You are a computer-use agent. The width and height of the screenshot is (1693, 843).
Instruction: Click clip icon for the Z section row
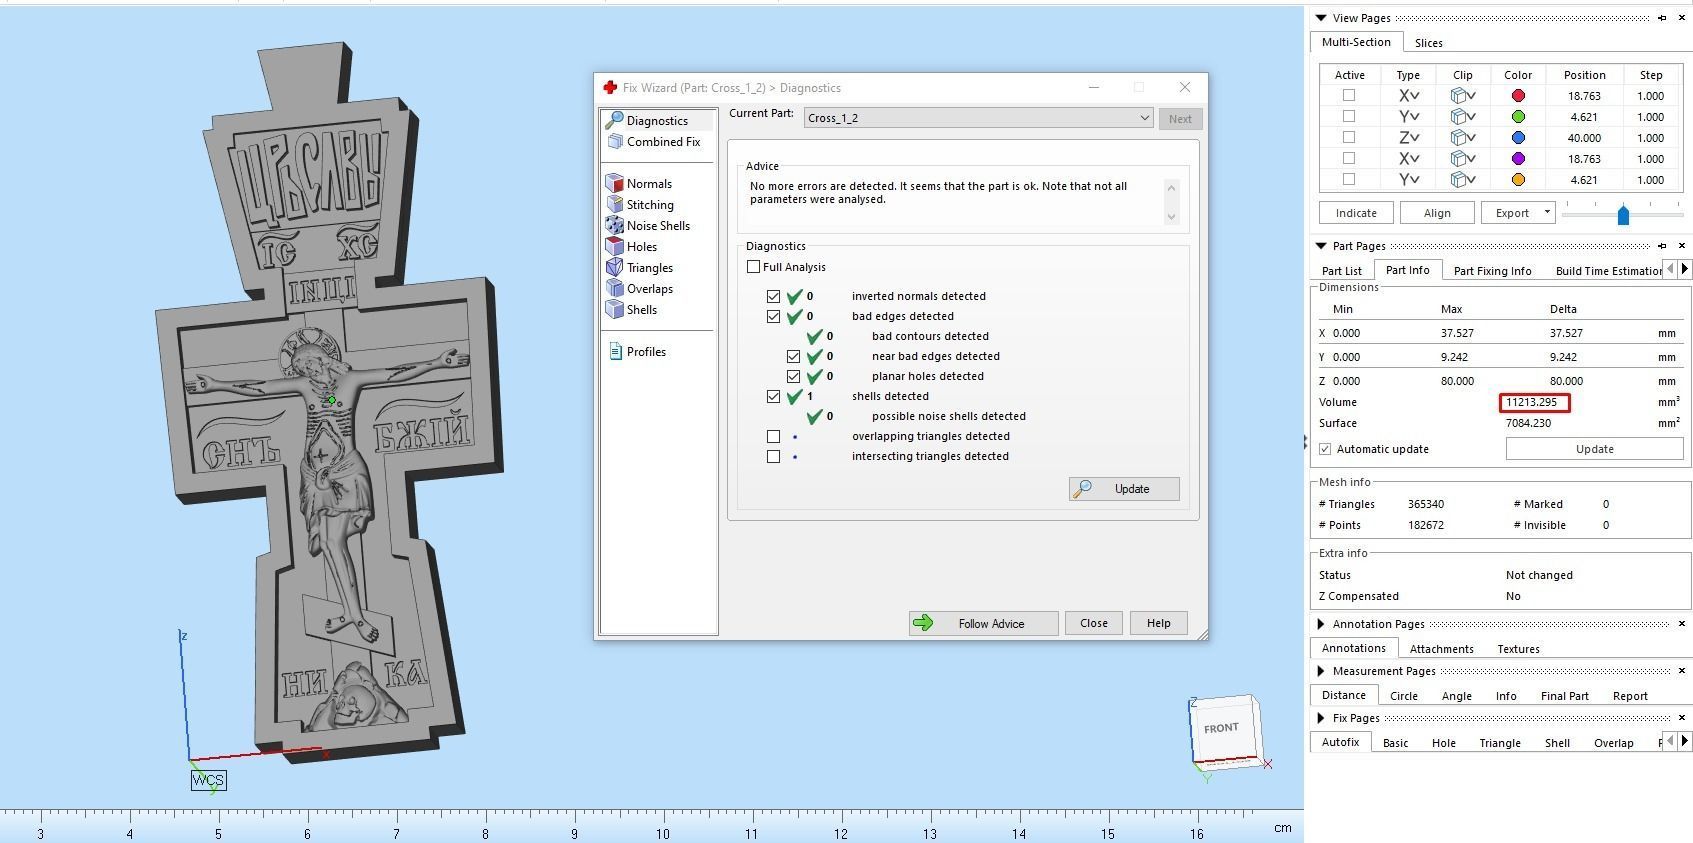[x=1463, y=138]
